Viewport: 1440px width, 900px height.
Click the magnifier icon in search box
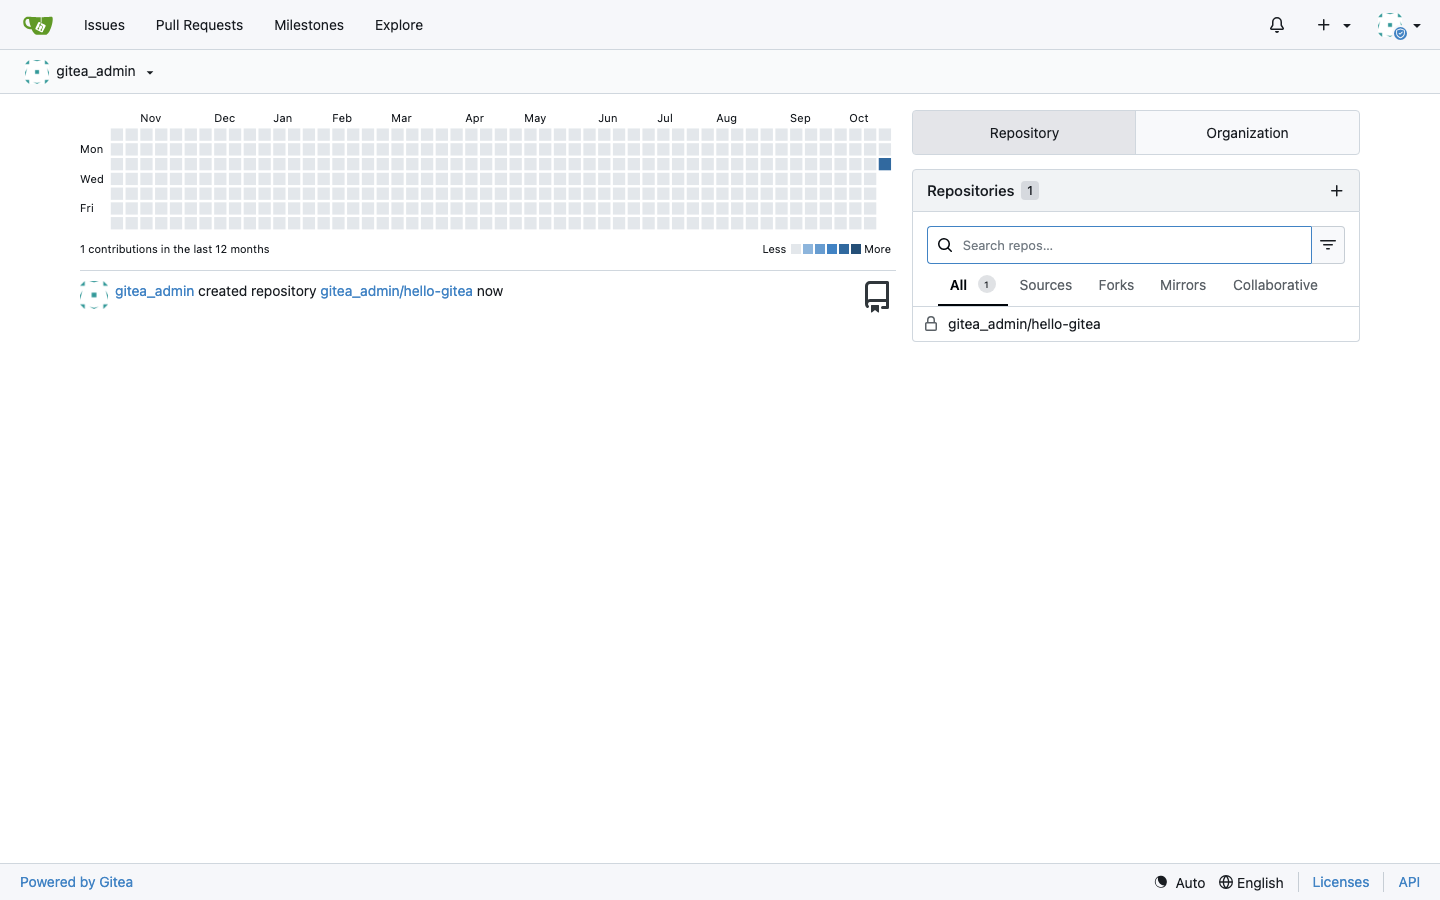point(945,245)
